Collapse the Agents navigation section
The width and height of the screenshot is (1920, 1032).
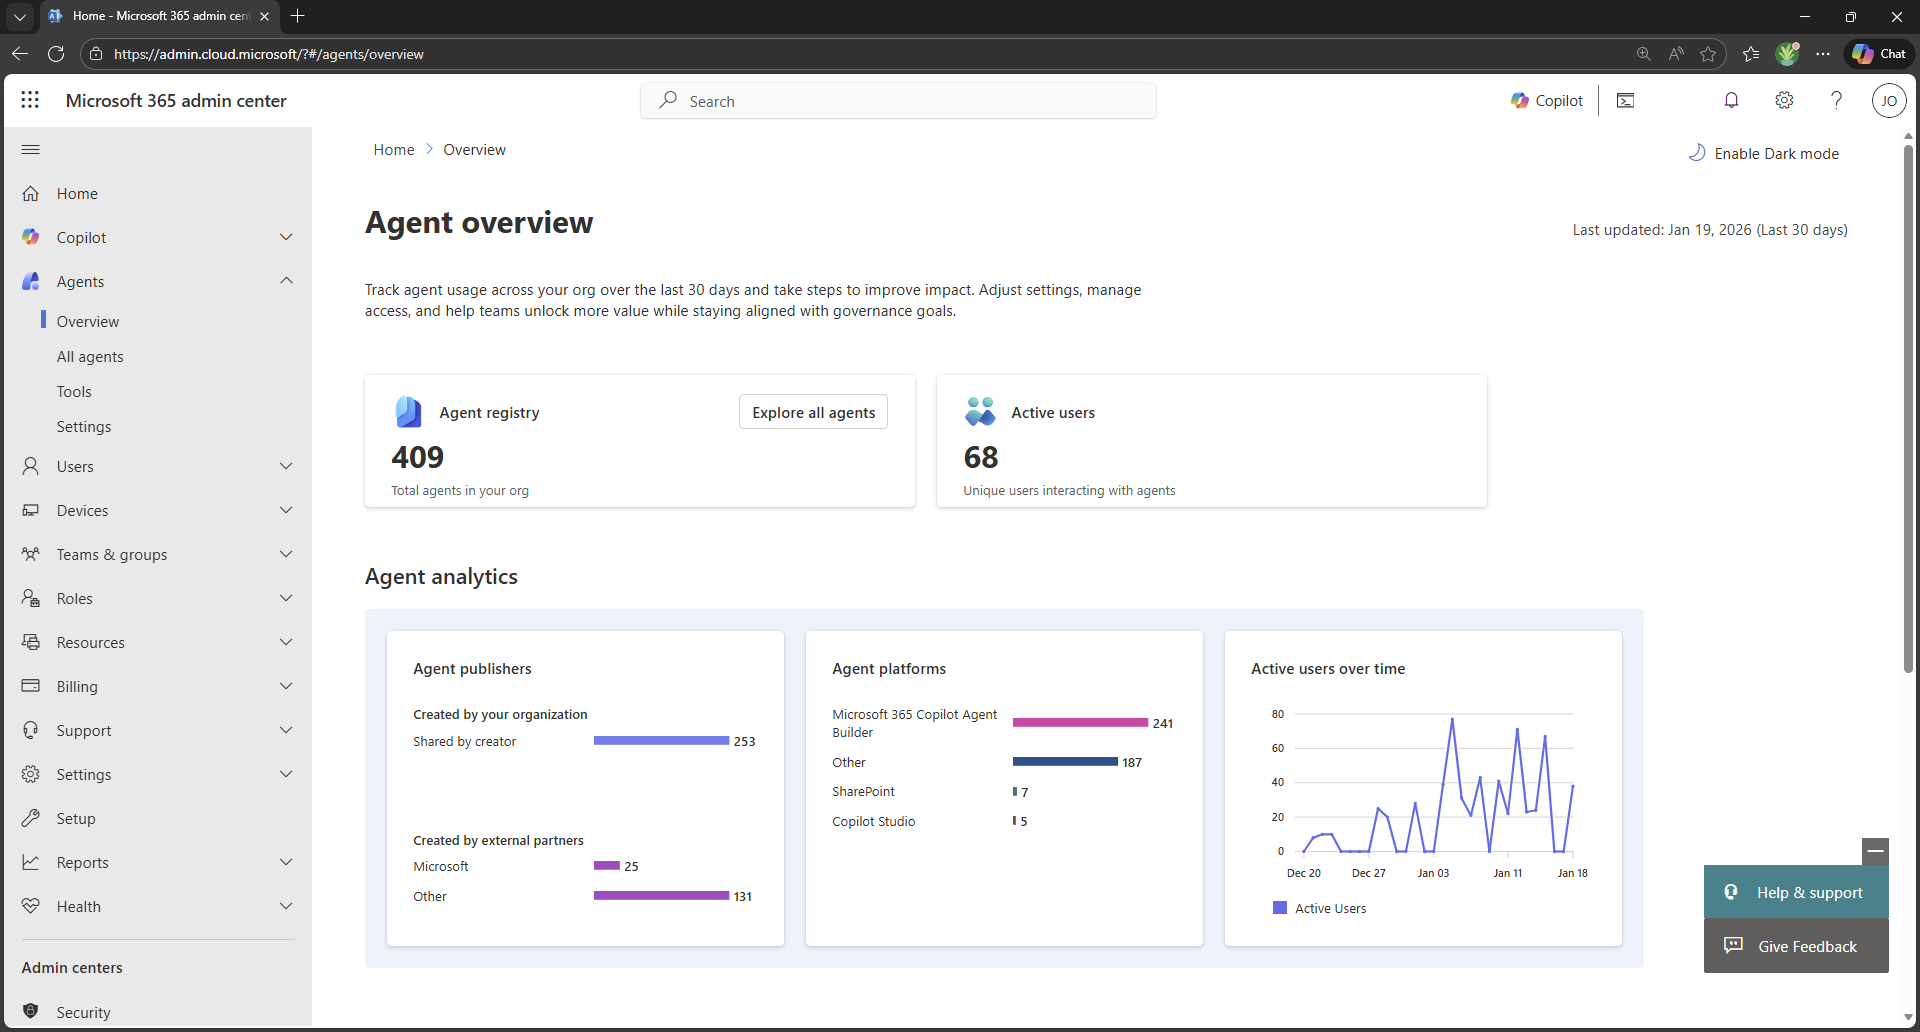click(x=286, y=281)
